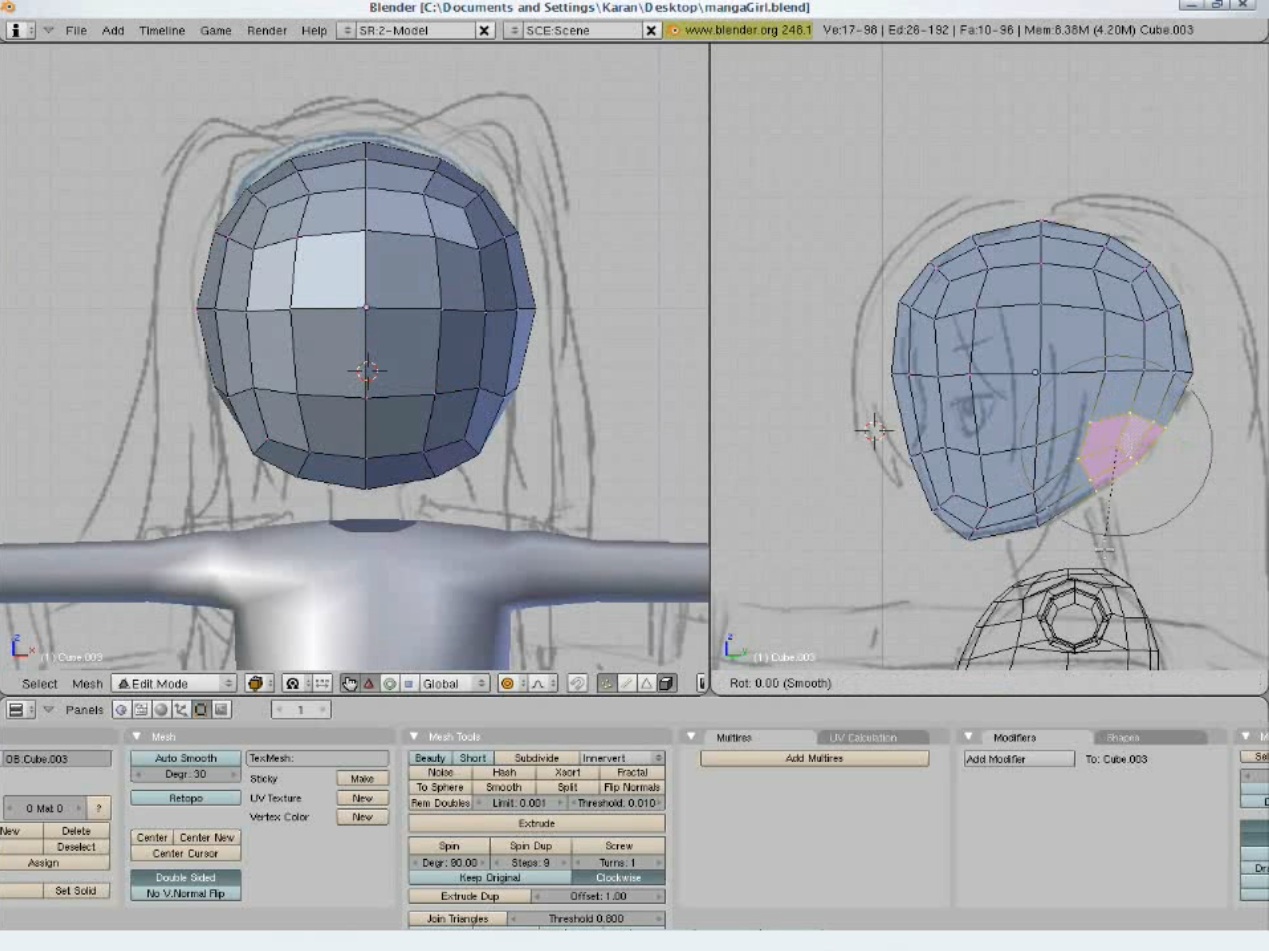Image resolution: width=1269 pixels, height=951 pixels.
Task: Open the Global orientation dropdown
Action: coord(454,683)
